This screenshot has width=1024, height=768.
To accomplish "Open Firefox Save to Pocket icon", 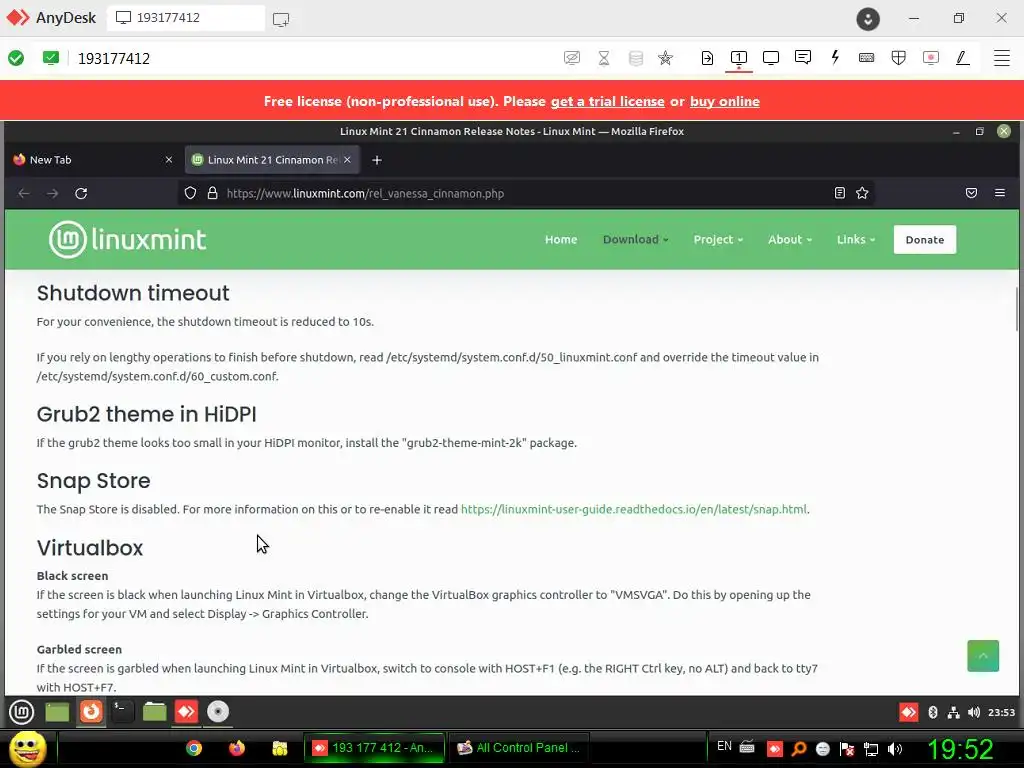I will (x=971, y=193).
